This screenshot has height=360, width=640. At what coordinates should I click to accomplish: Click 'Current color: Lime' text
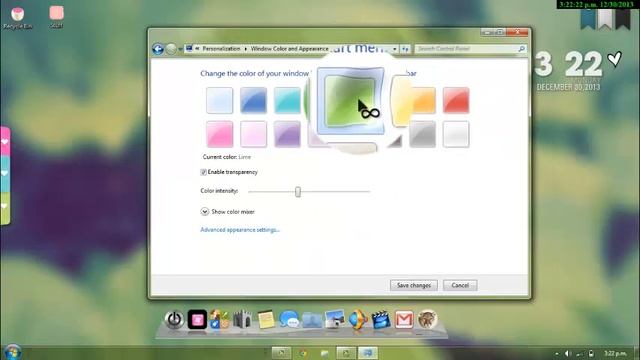coord(227,157)
